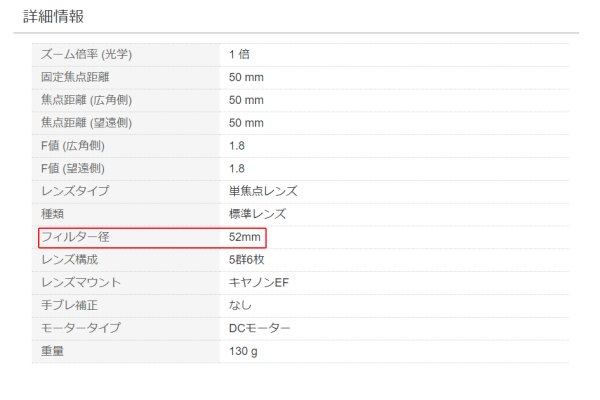Click the DCモーター motor type value
This screenshot has width=600, height=400.
point(260,328)
